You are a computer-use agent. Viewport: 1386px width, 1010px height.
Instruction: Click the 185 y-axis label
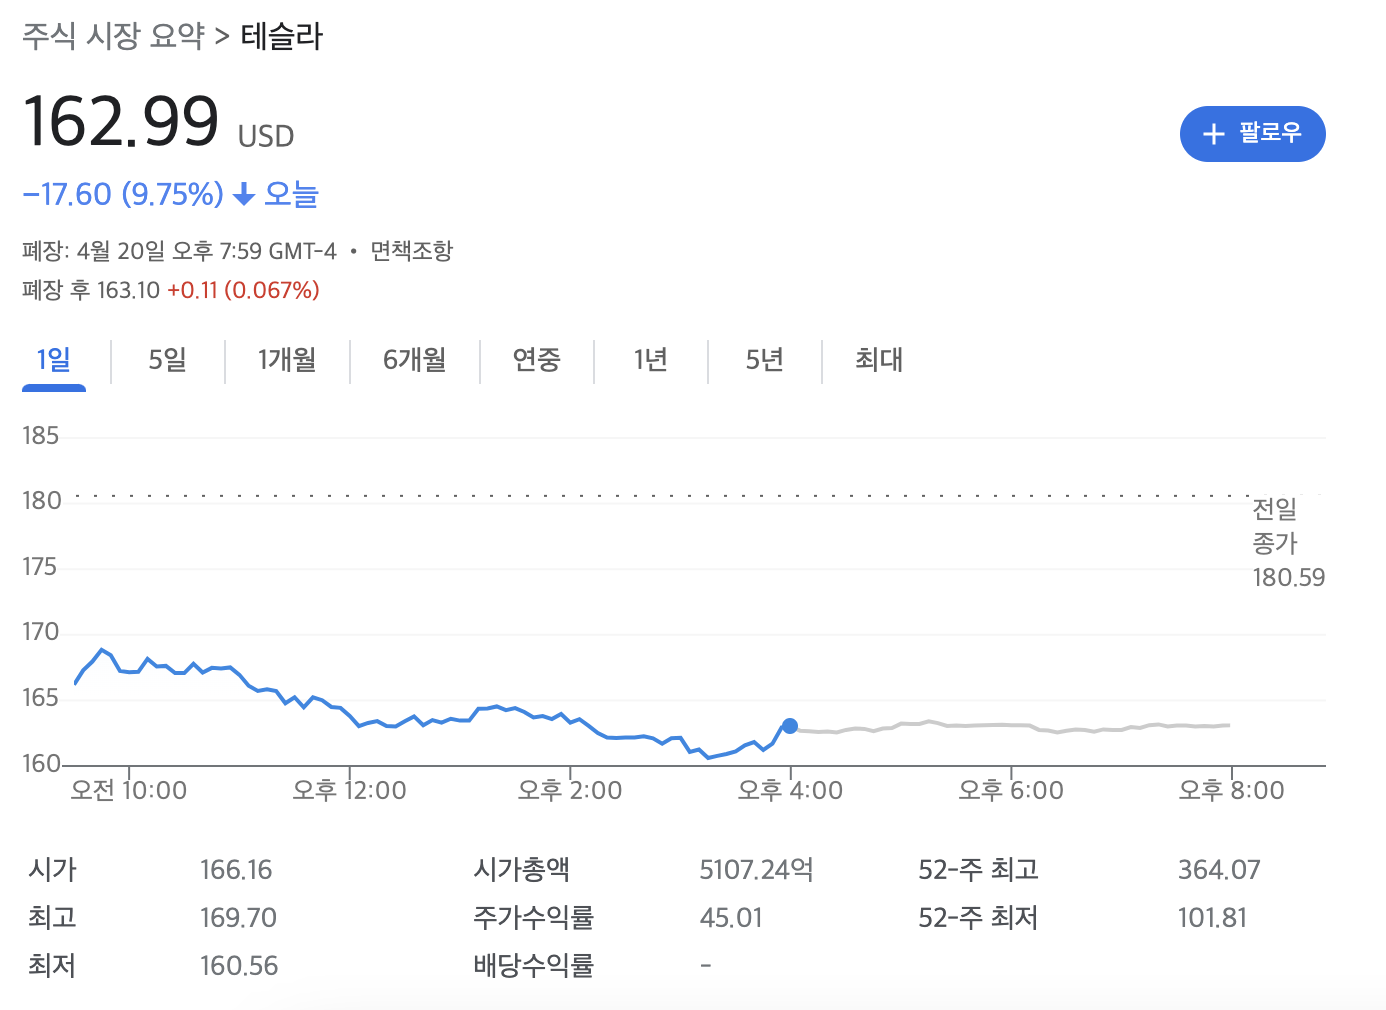41,436
